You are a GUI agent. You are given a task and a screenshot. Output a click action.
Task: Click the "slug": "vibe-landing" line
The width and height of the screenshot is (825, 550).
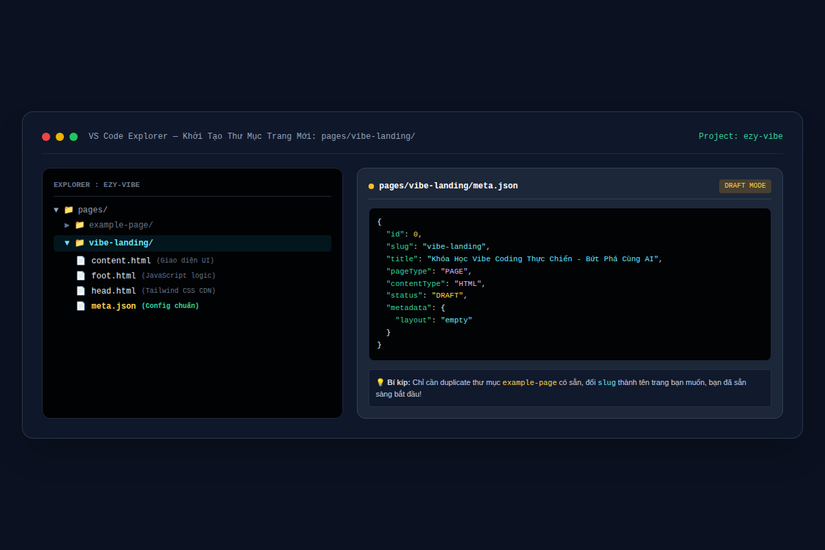[x=438, y=247]
